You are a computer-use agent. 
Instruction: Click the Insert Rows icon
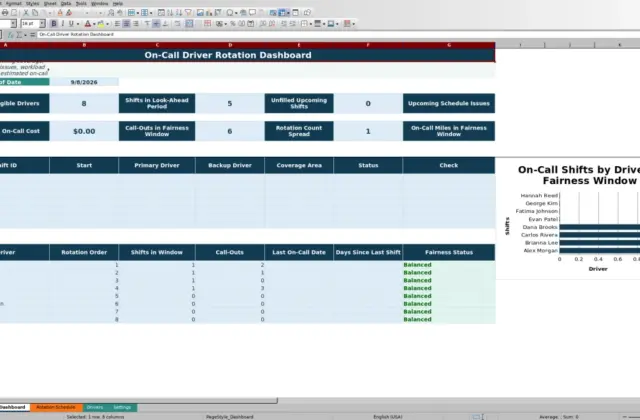click(131, 13)
